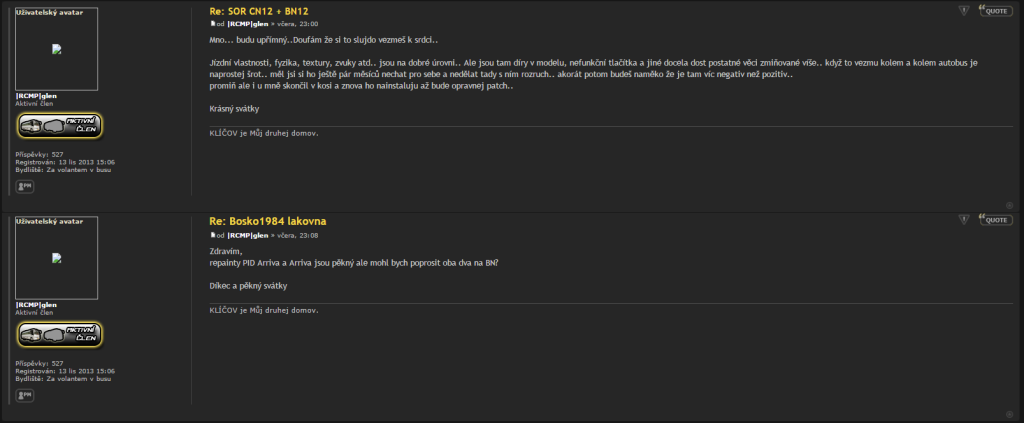1024x423 pixels.
Task: Click the 'Aktivní člen' rank badge in first post
Action: (x=60, y=125)
